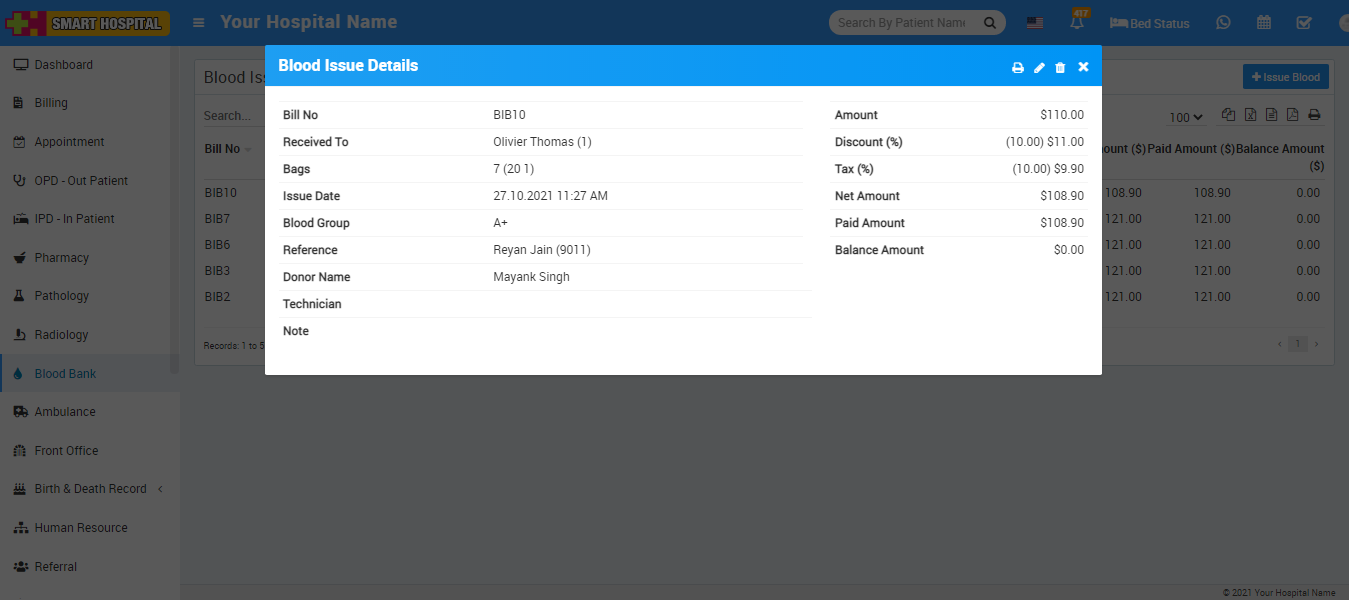The image size is (1349, 600).
Task: Open OPD - Out Patient section
Action: coord(80,181)
